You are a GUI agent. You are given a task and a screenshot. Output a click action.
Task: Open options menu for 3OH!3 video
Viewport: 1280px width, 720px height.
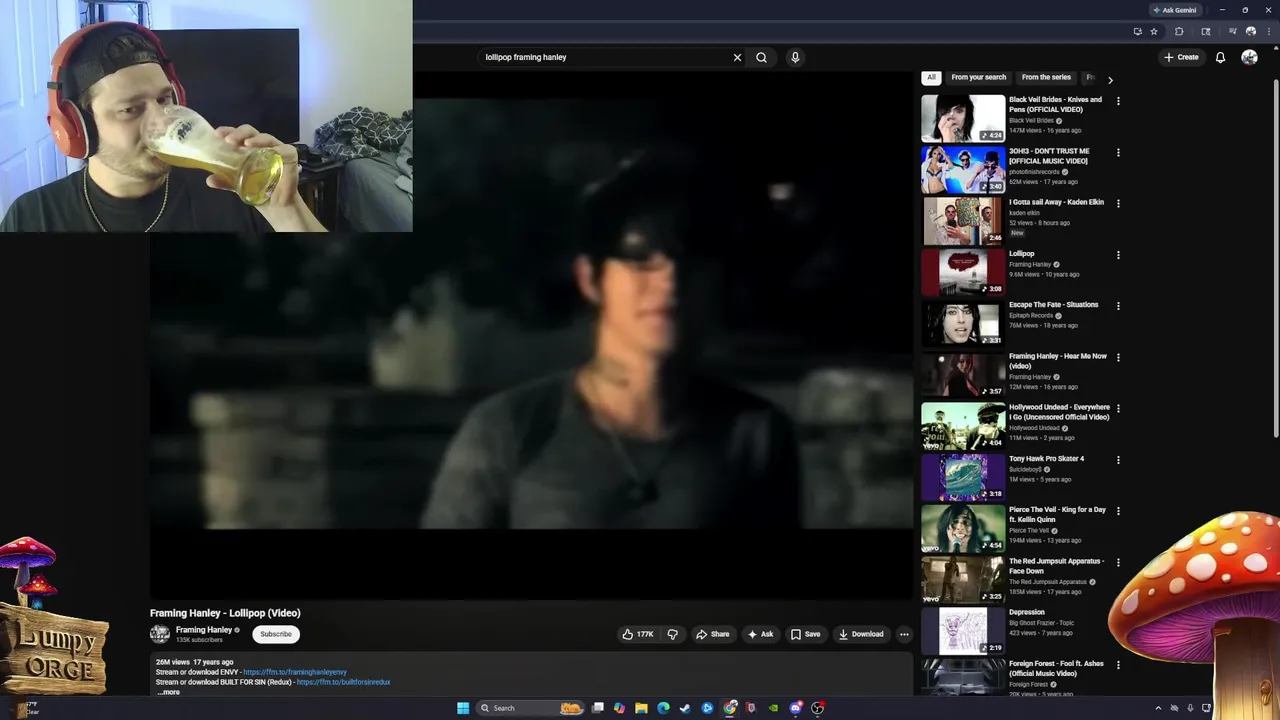[1118, 152]
